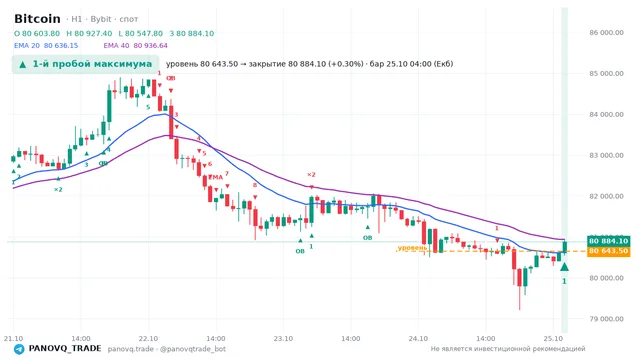Click the Bitcoin chart title
The width and height of the screenshot is (640, 360).
coord(37,19)
